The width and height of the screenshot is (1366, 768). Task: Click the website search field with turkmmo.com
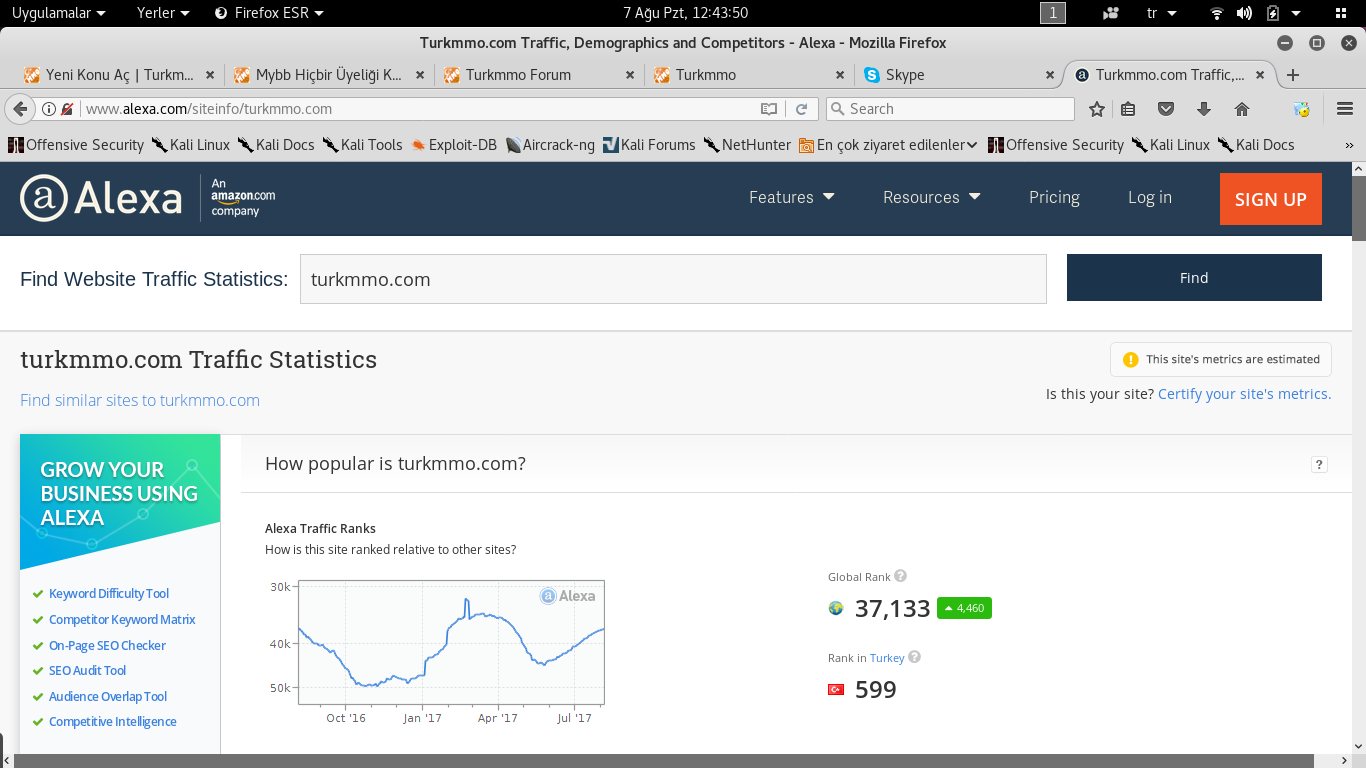click(x=673, y=279)
